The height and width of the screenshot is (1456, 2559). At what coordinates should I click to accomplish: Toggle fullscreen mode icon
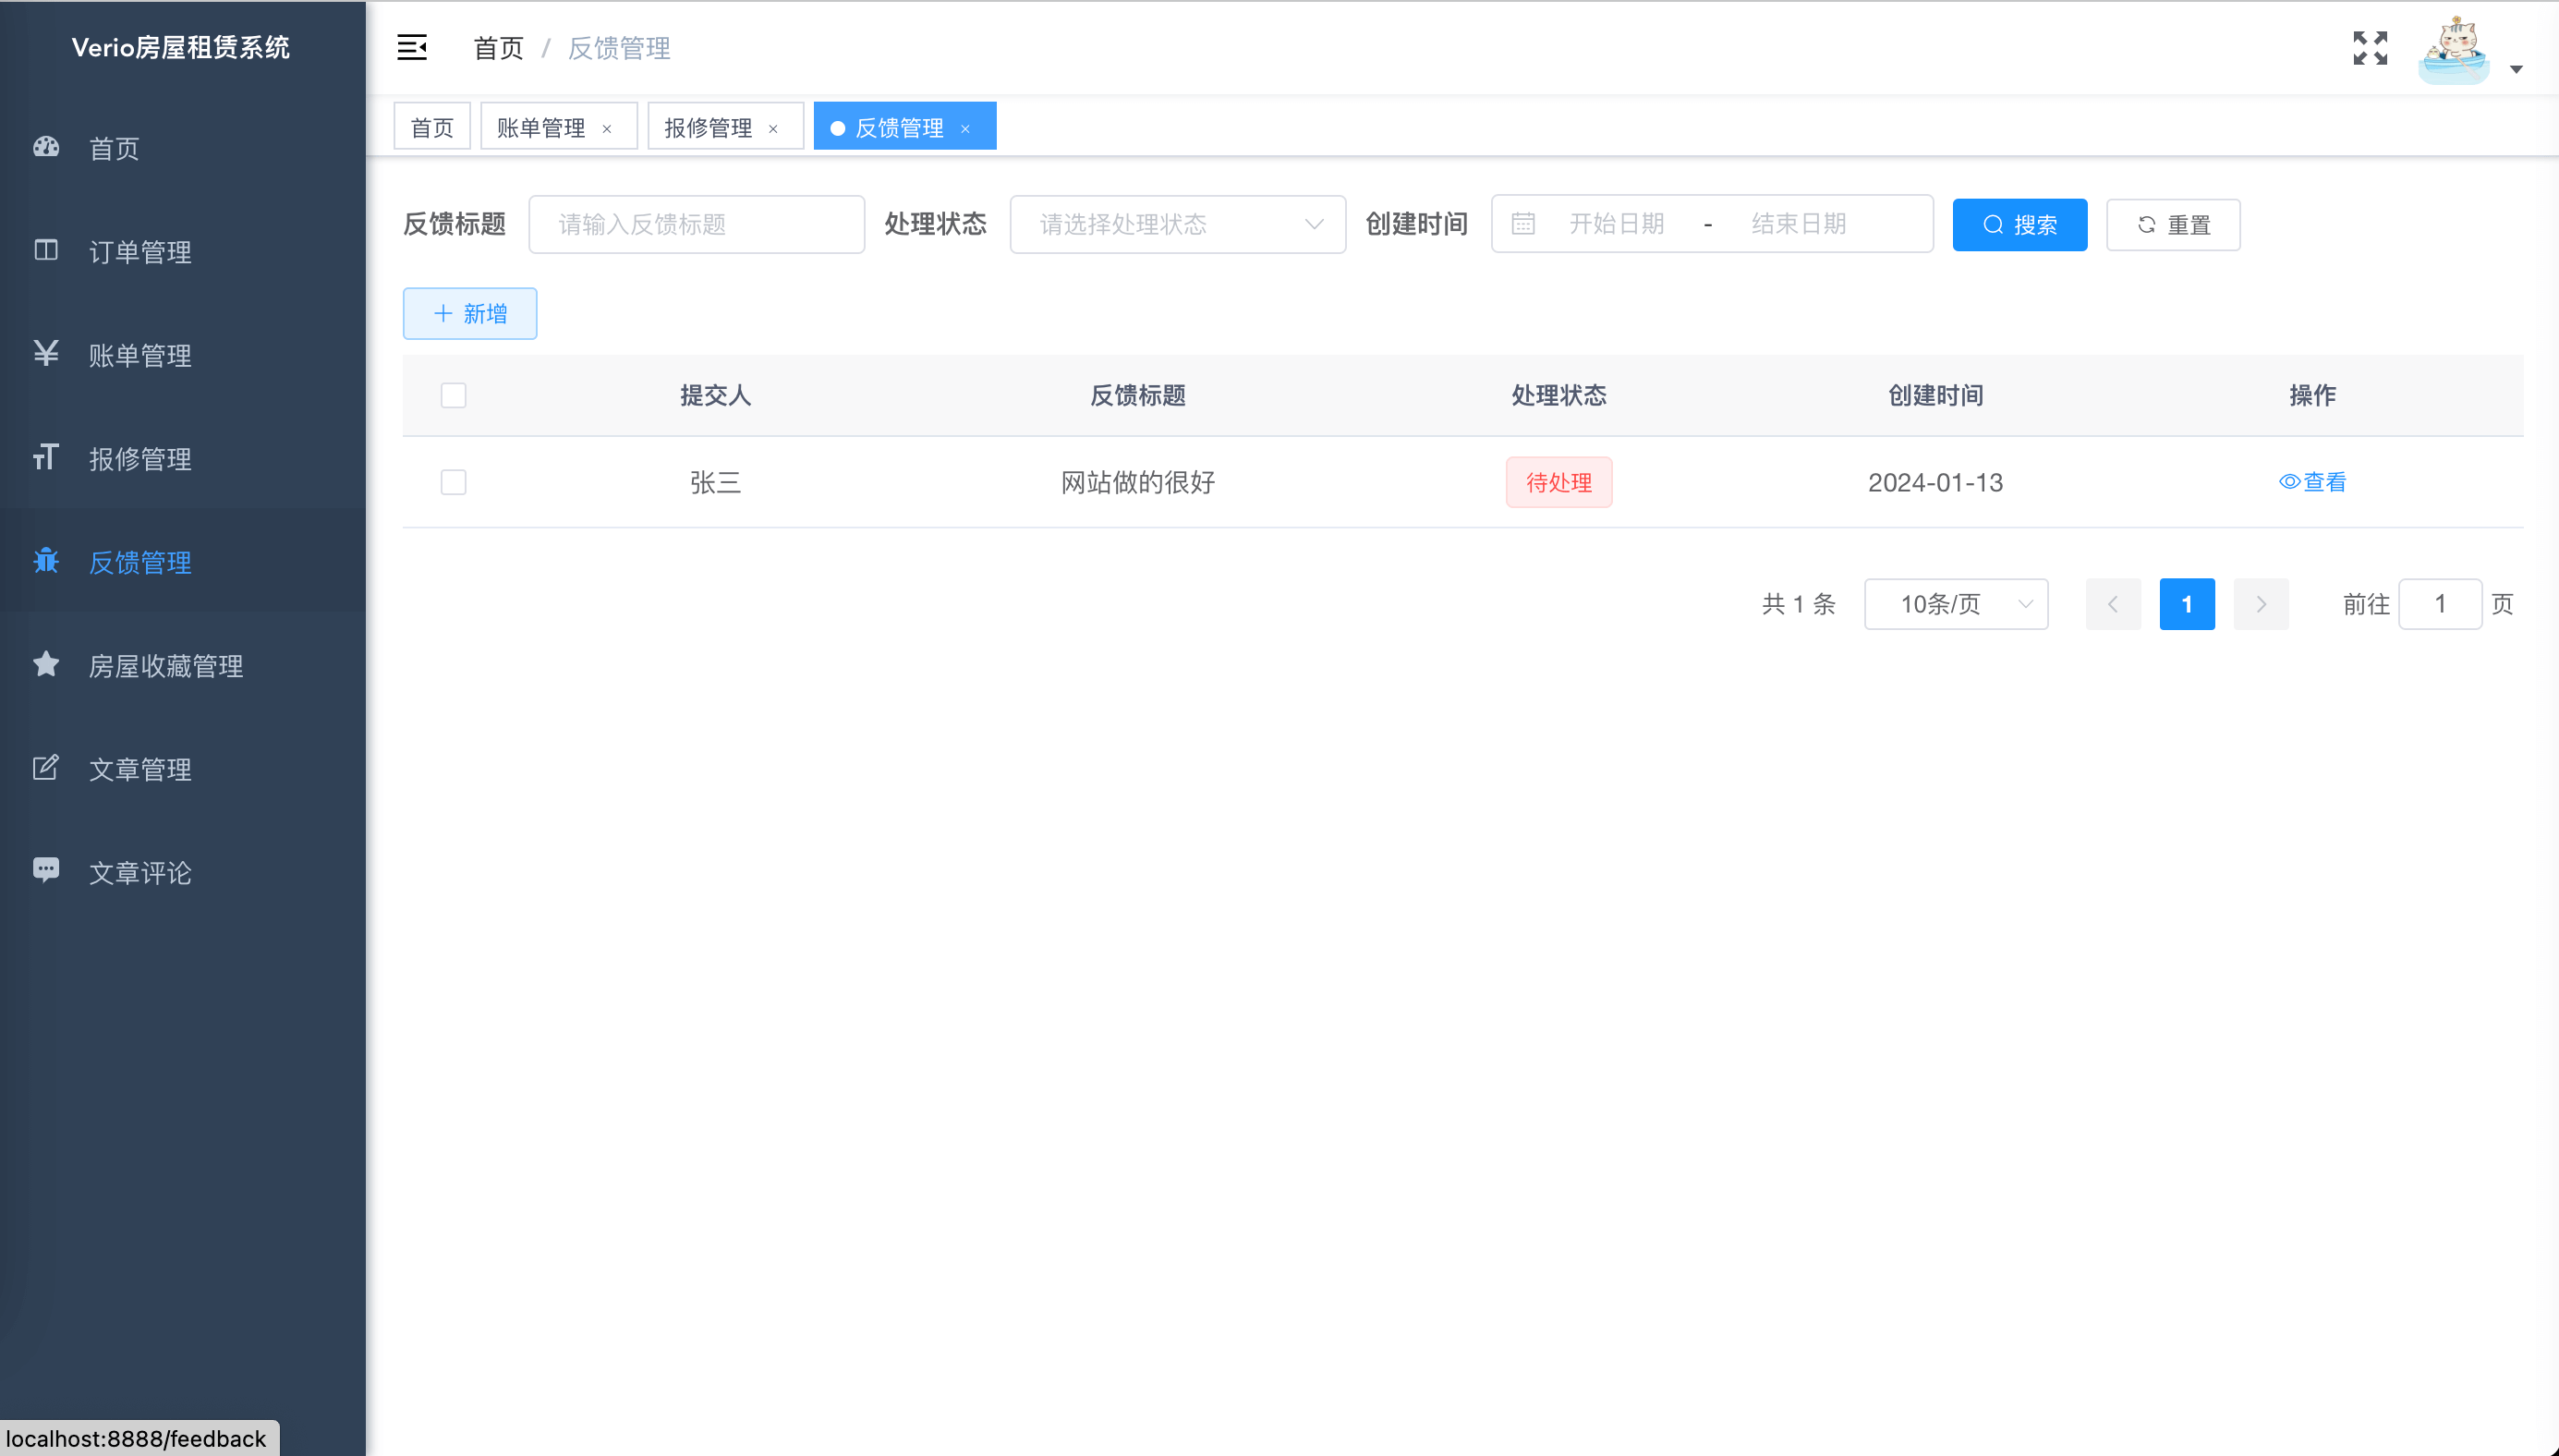(2369, 47)
